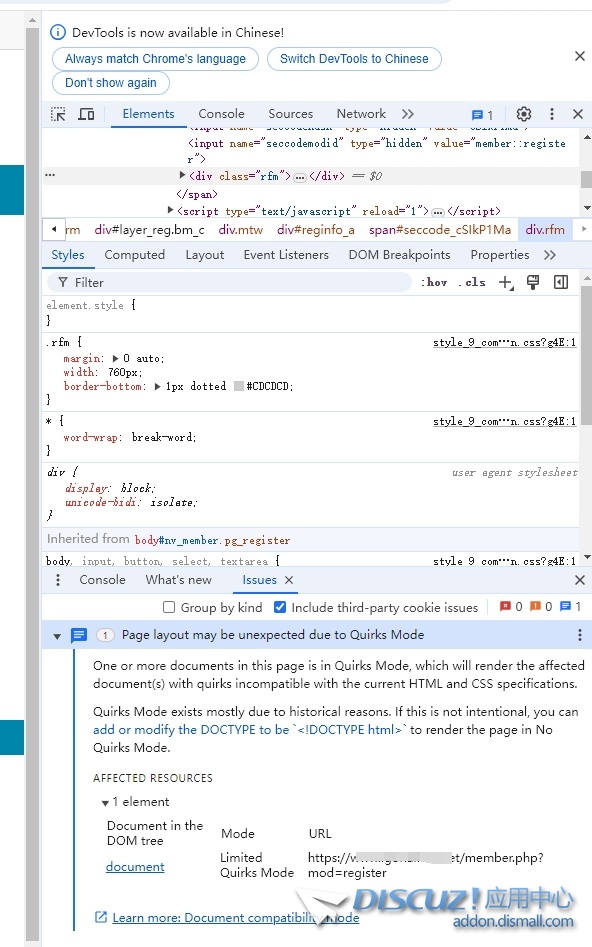Screen dimensions: 592x947
Task: Uncheck Include third-party cookie issues
Action: (x=280, y=607)
